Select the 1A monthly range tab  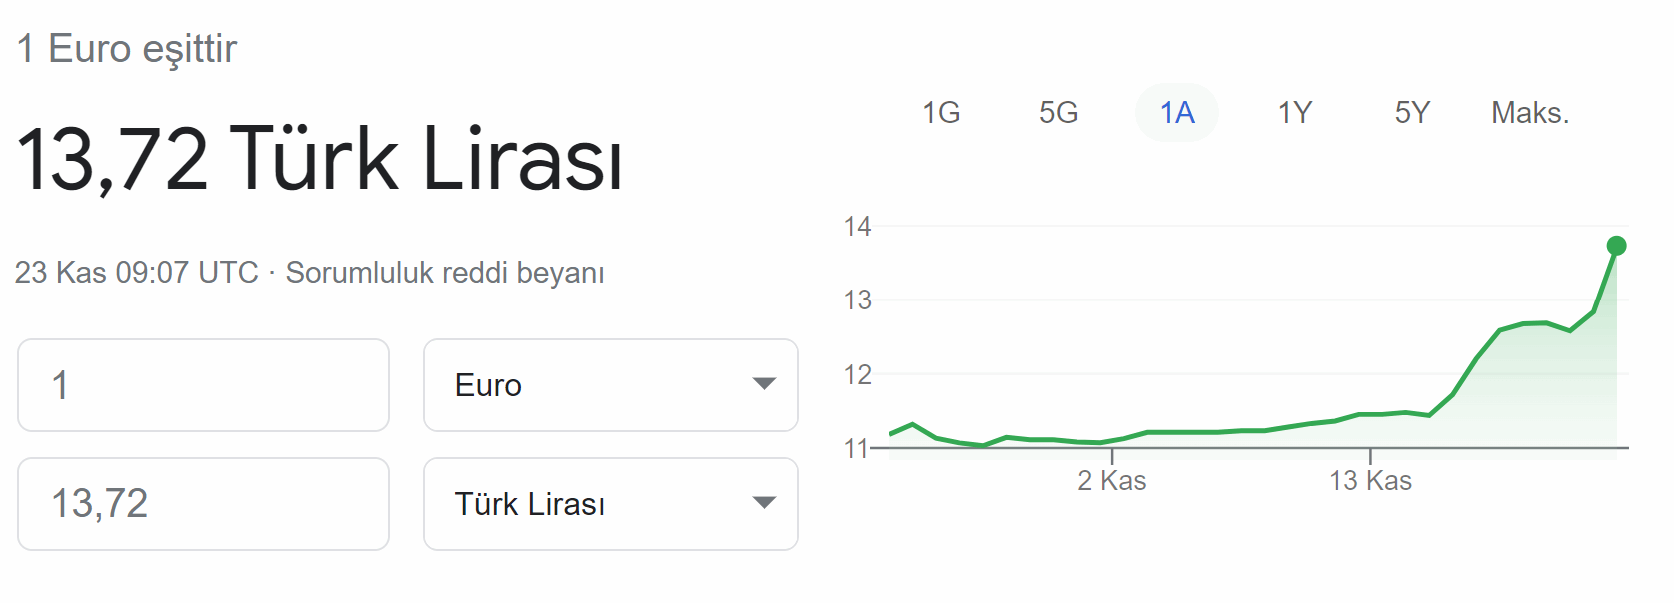pyautogui.click(x=1177, y=113)
